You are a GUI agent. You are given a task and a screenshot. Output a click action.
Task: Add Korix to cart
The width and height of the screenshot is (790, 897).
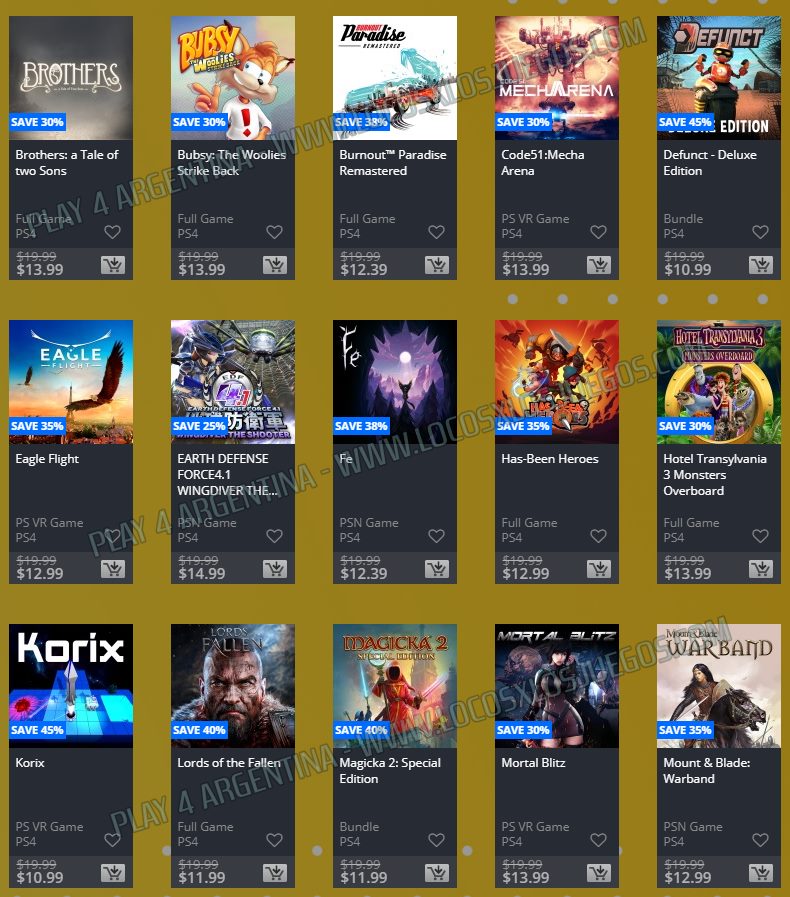click(113, 872)
